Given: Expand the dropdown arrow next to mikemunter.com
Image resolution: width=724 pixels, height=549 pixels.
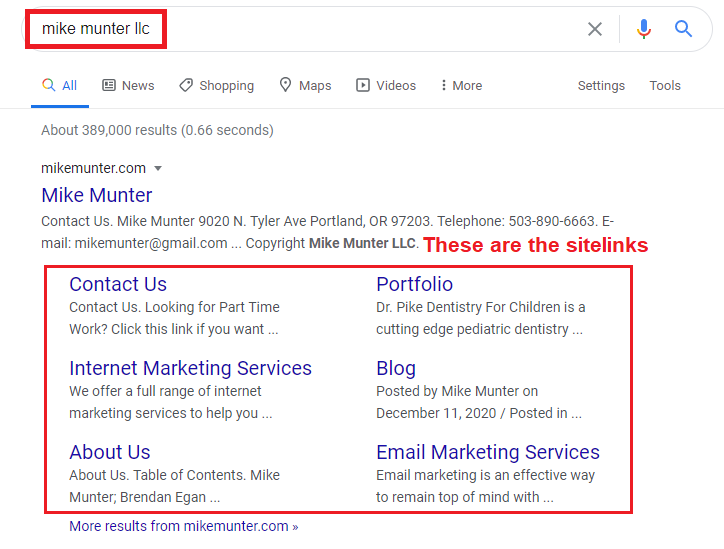Looking at the screenshot, I should (158, 169).
